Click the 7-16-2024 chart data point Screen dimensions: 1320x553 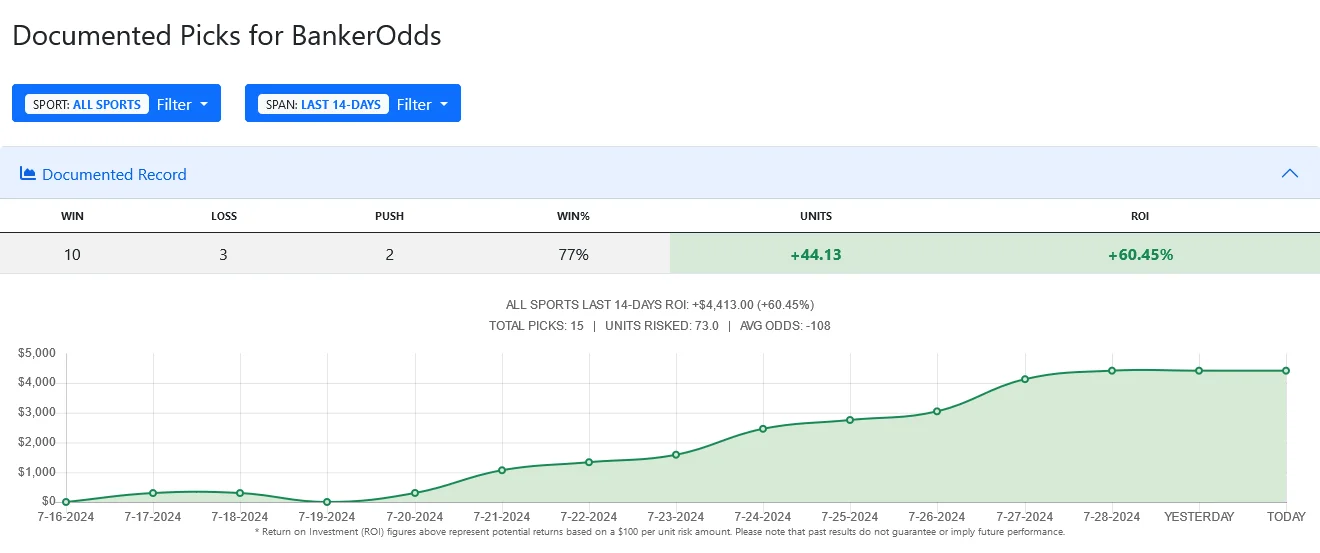[66, 502]
